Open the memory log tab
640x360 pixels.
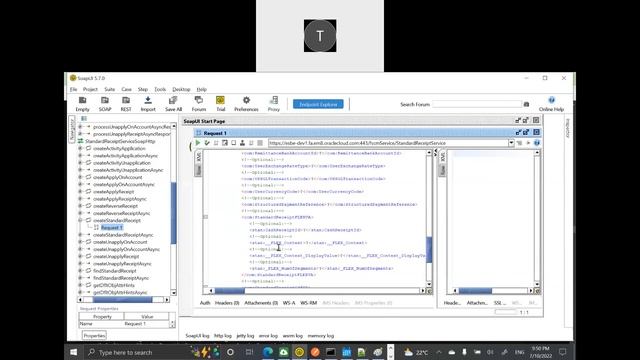pyautogui.click(x=321, y=336)
